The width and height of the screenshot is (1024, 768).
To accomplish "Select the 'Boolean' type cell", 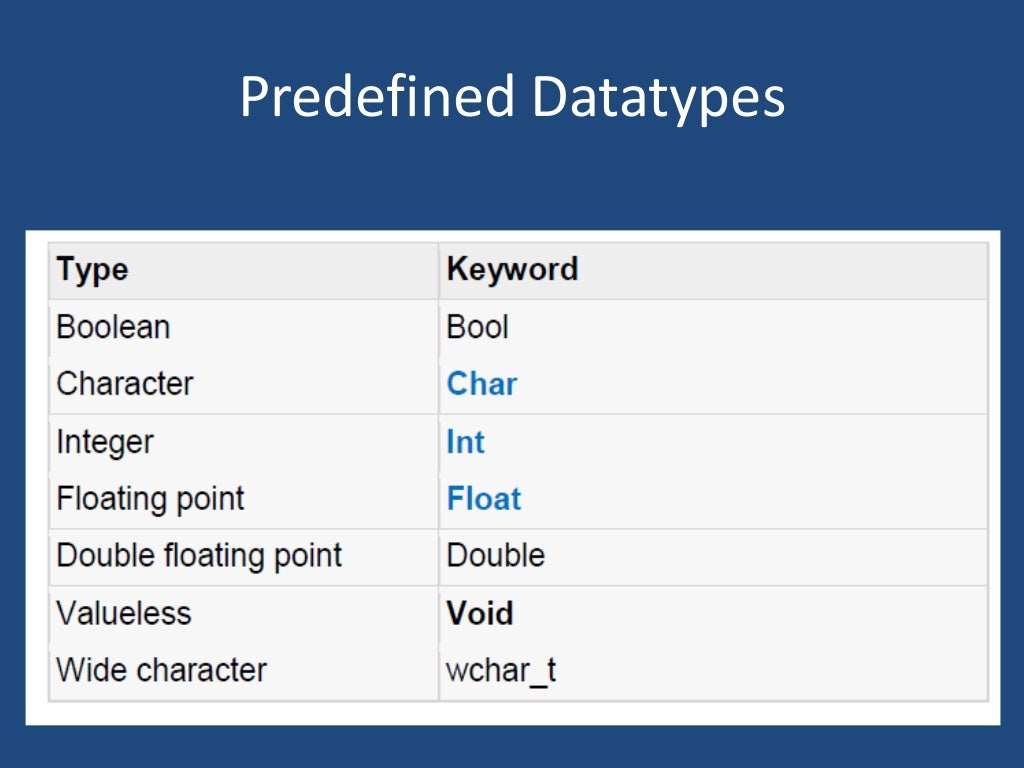I will coord(113,327).
